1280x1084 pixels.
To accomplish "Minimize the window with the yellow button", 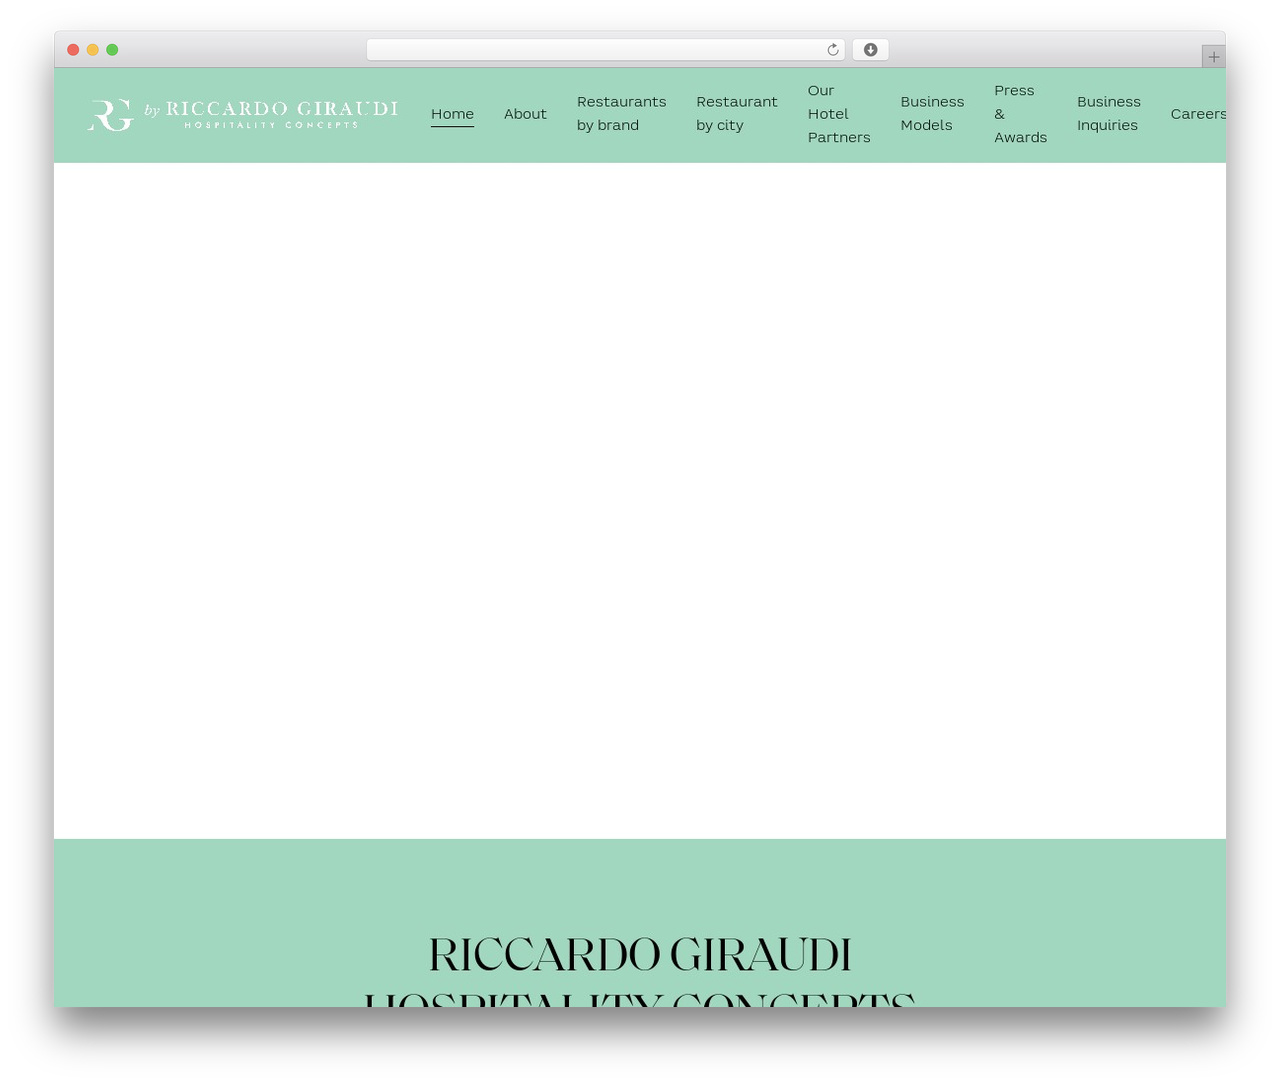I will [x=93, y=50].
